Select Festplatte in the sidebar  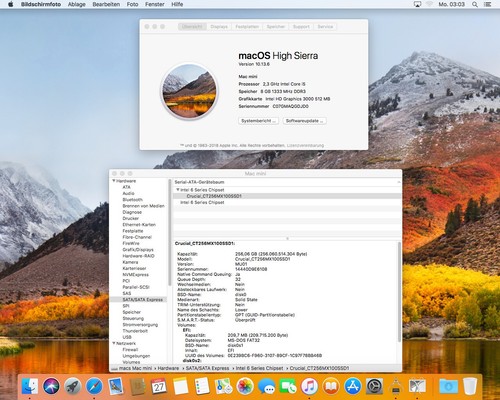click(x=133, y=231)
